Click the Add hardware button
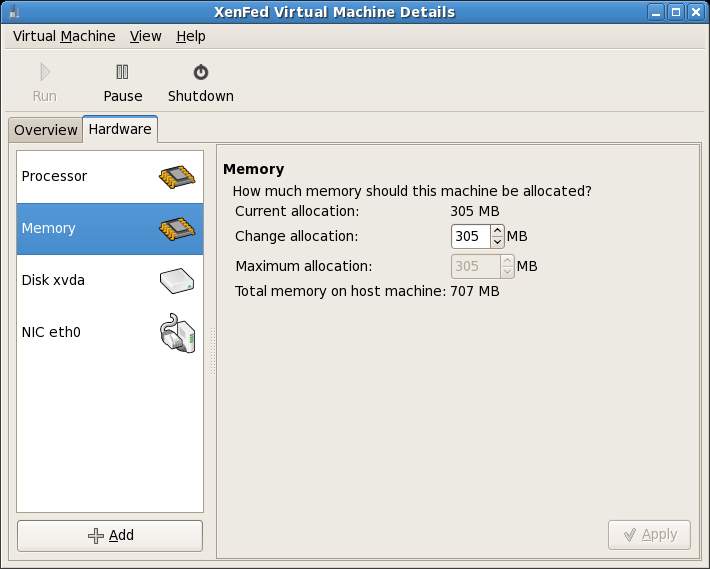 (110, 536)
